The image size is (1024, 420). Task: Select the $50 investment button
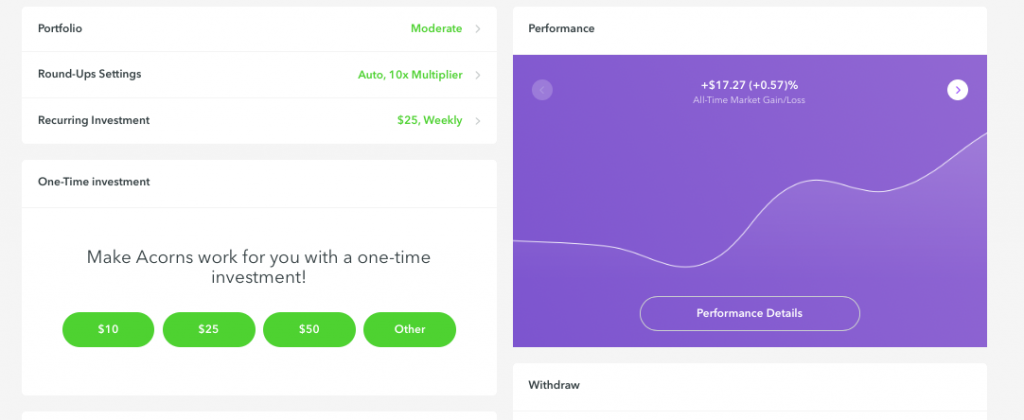point(310,329)
